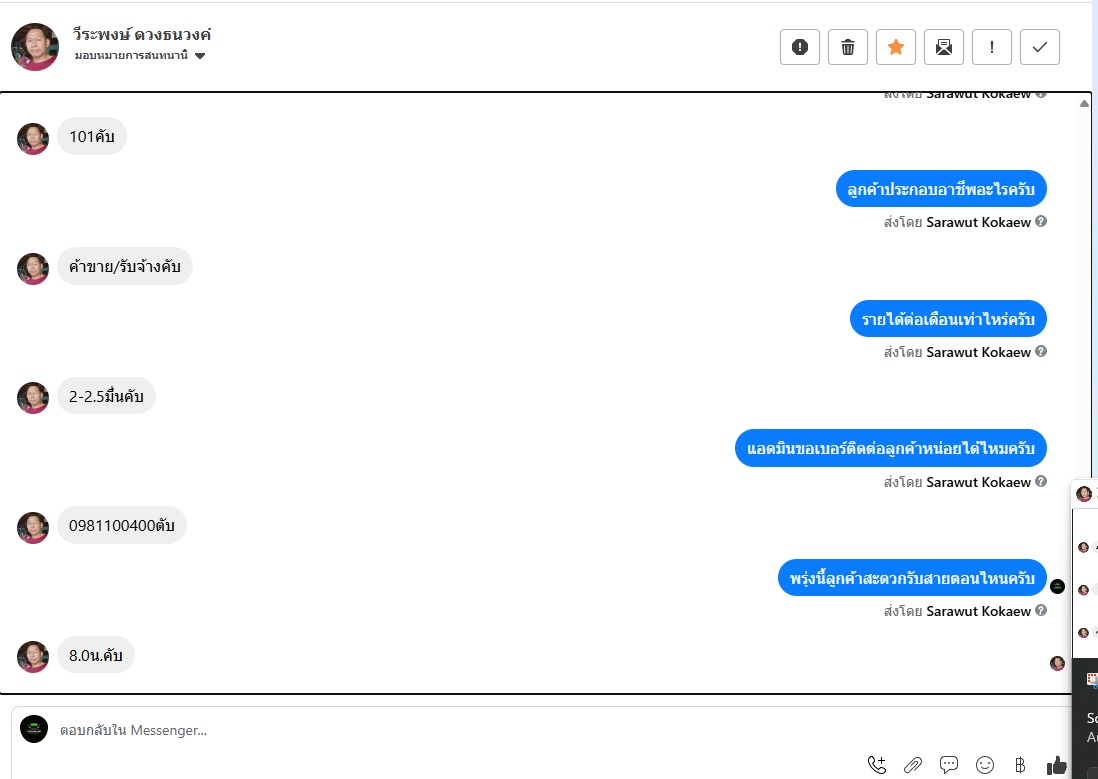
Task: Delete conversation using trash icon
Action: (847, 47)
